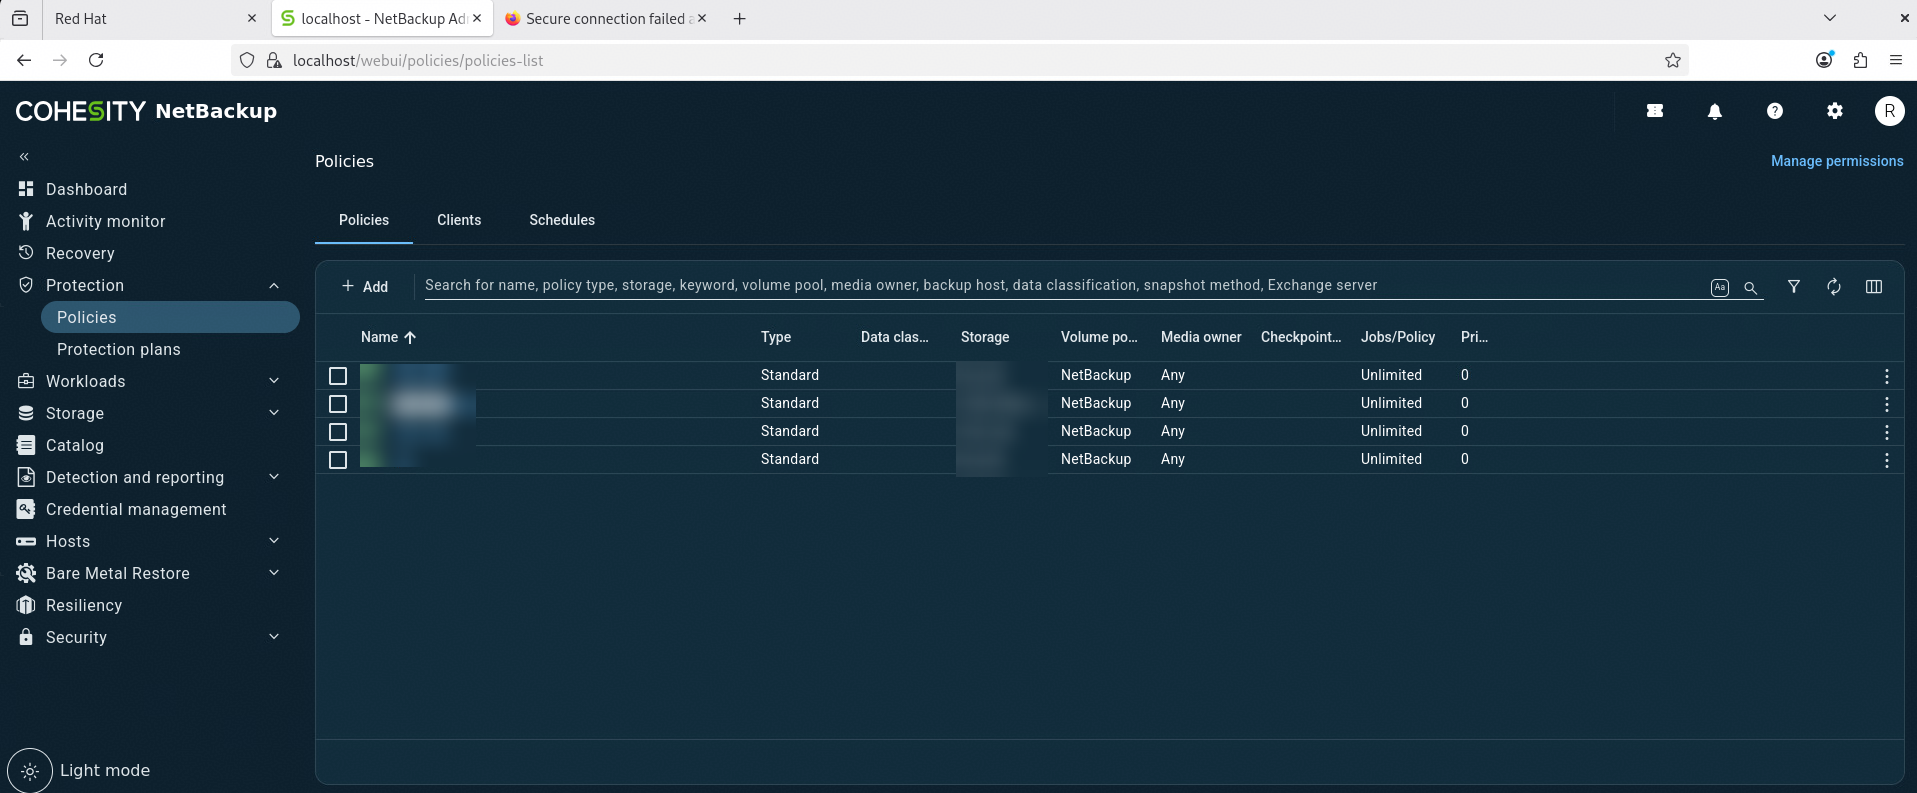1917x793 pixels.
Task: Expand the Hosts section
Action: tap(274, 541)
